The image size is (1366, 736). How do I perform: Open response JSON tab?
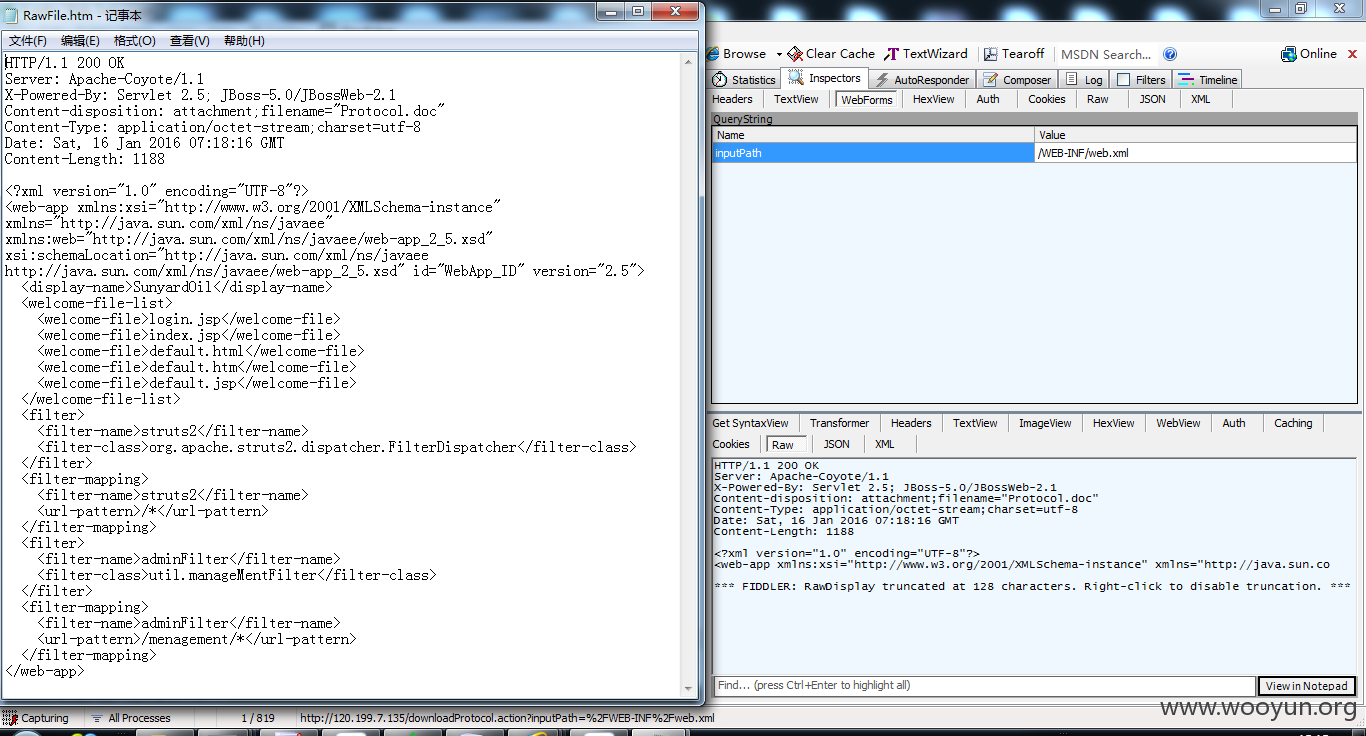point(836,444)
